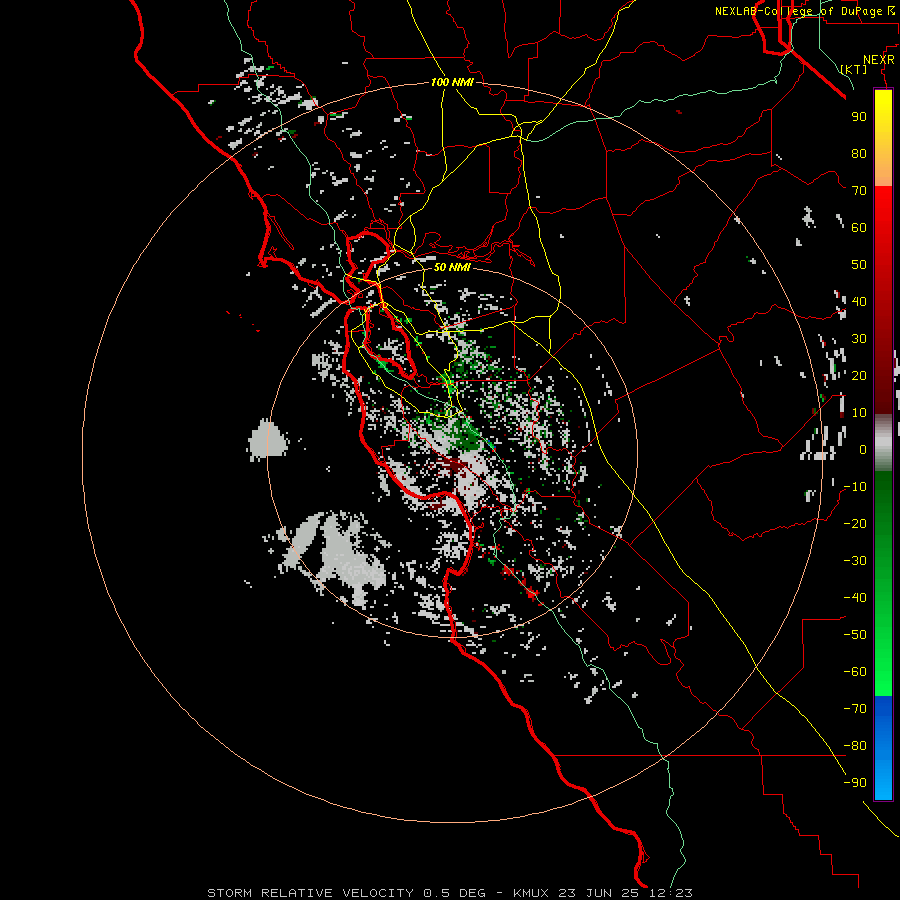The image size is (900, 900).
Task: Select the positive 80 scale value
Action: (859, 153)
